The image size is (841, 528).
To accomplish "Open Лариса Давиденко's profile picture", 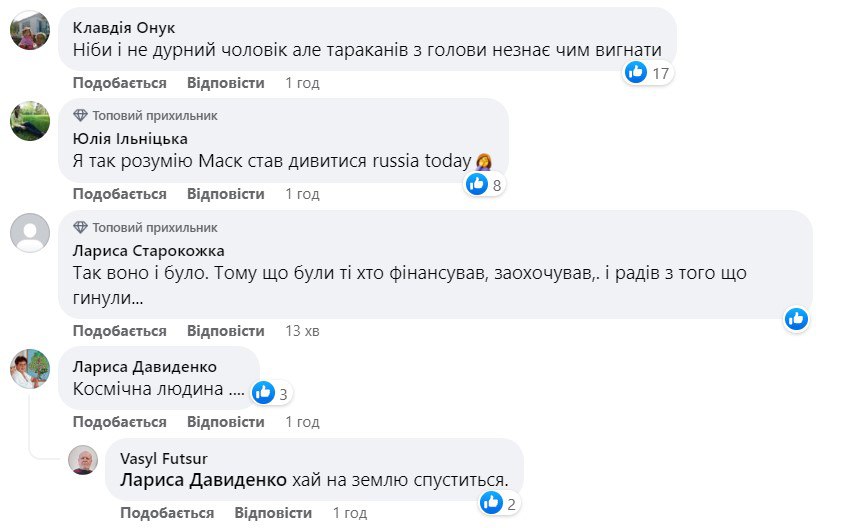I will point(30,370).
